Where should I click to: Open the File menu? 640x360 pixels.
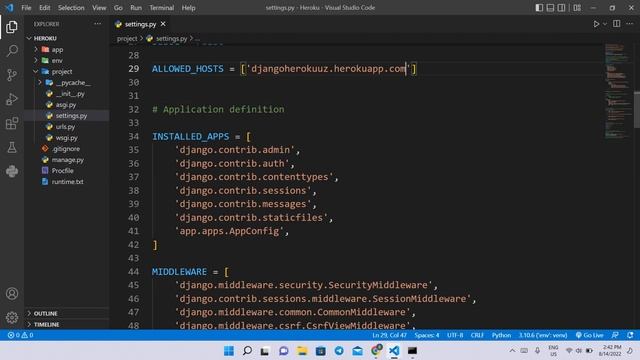pos(26,8)
